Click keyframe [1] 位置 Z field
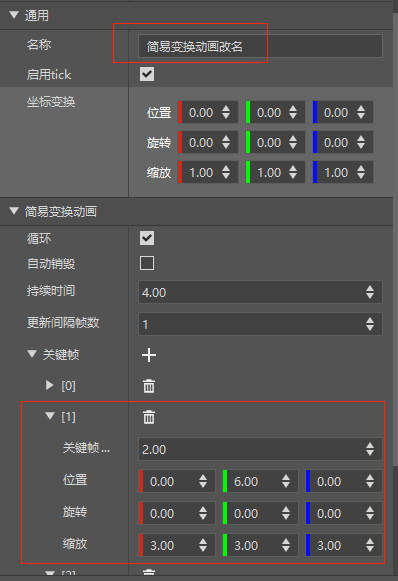 [x=344, y=481]
